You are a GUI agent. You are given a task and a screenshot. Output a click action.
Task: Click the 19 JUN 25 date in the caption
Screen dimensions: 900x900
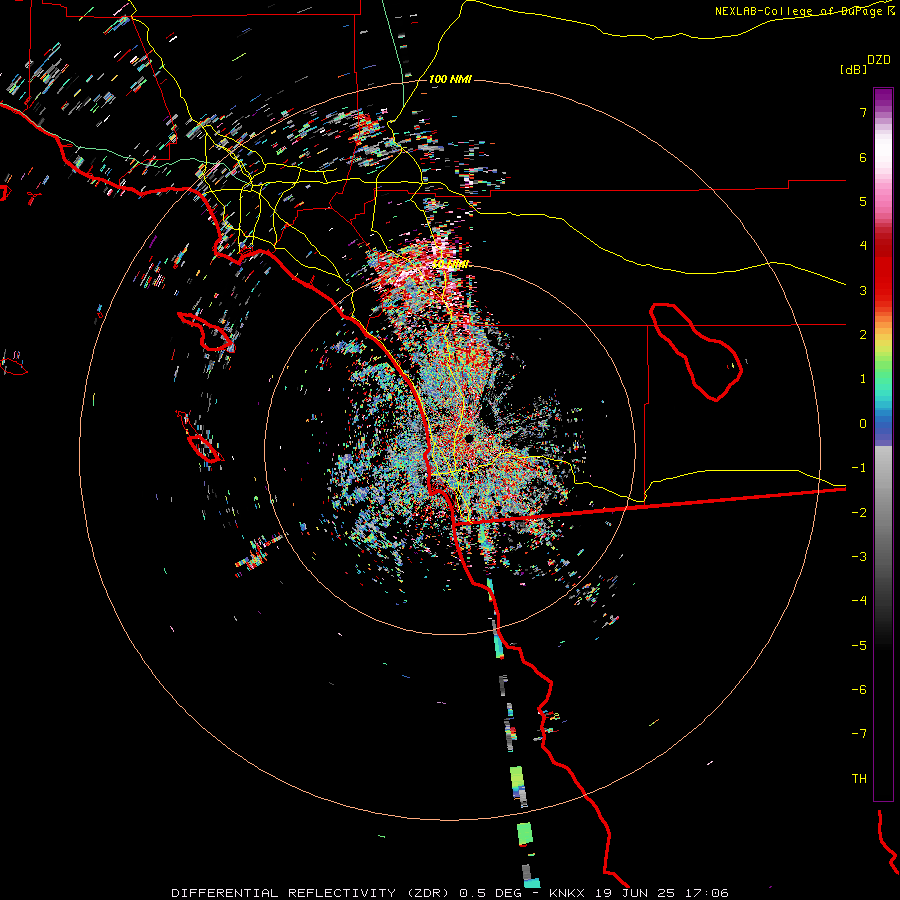click(633, 893)
